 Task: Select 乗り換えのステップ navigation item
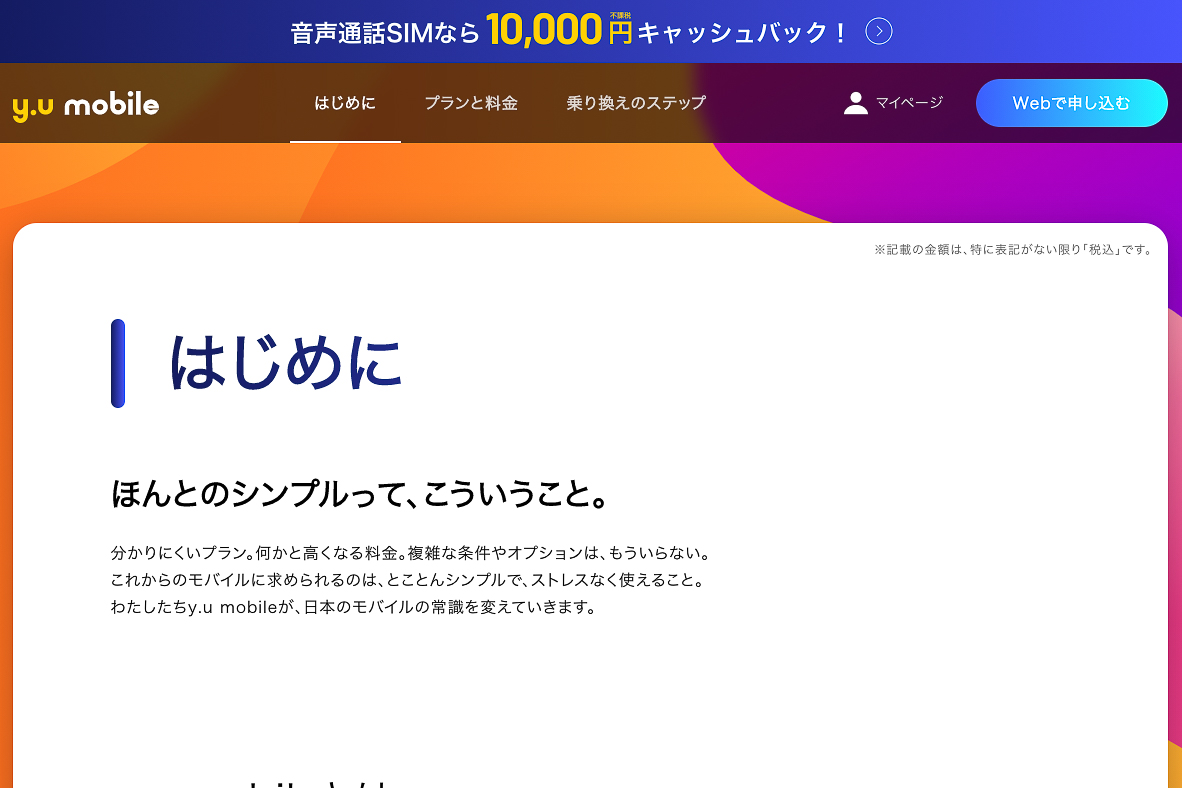(x=636, y=103)
